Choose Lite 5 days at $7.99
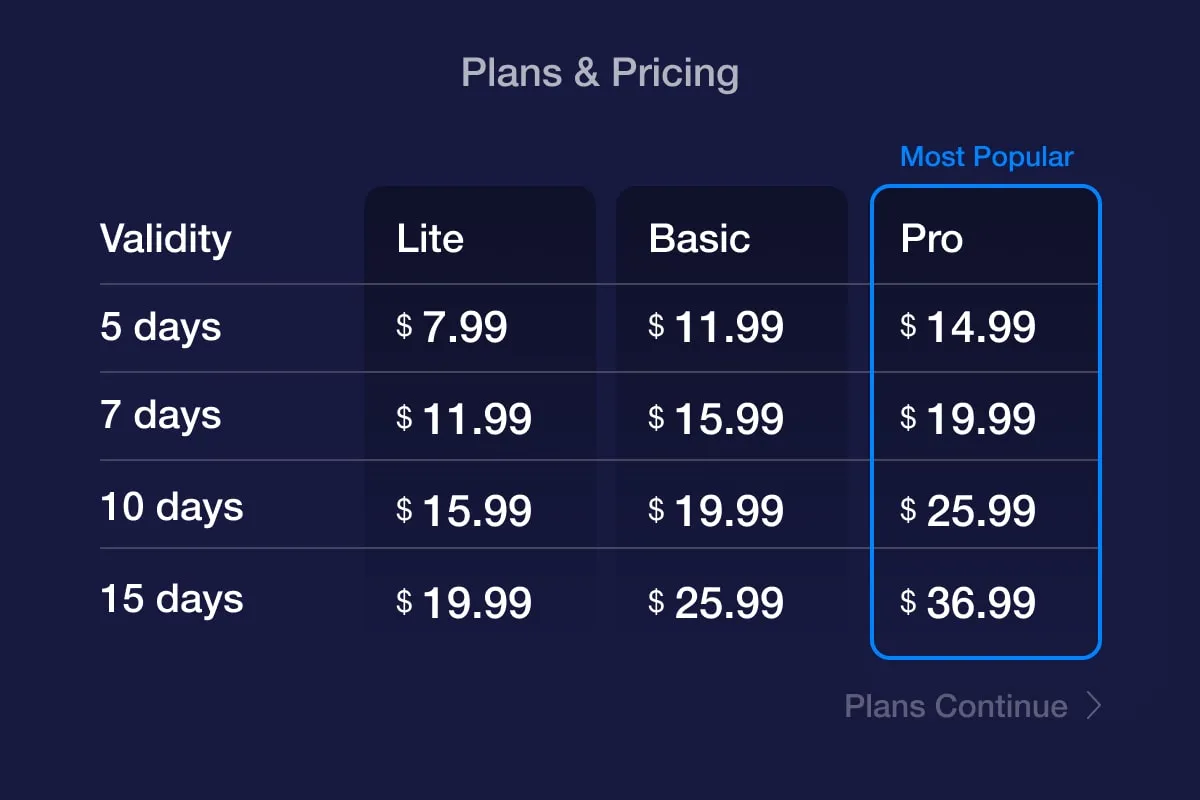Screen dimensions: 1200x800 point(452,327)
